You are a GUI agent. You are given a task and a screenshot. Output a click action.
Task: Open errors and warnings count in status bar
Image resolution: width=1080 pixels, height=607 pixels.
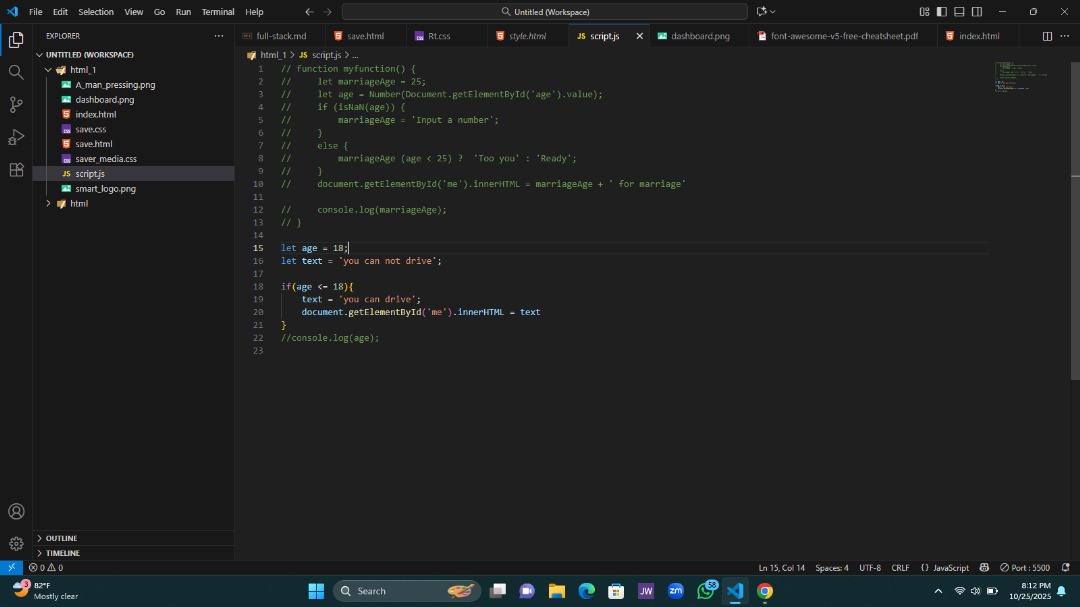click(45, 568)
